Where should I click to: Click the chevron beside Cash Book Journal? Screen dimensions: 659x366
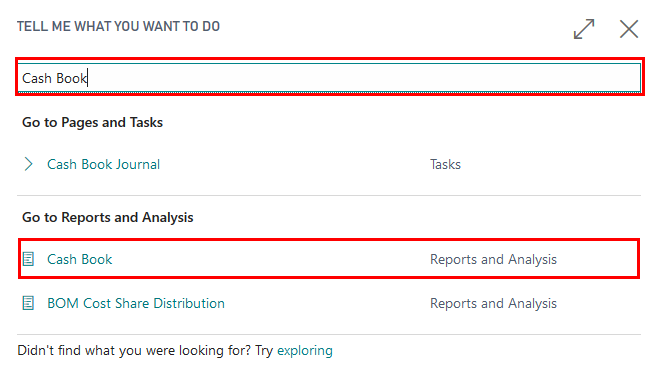point(28,164)
